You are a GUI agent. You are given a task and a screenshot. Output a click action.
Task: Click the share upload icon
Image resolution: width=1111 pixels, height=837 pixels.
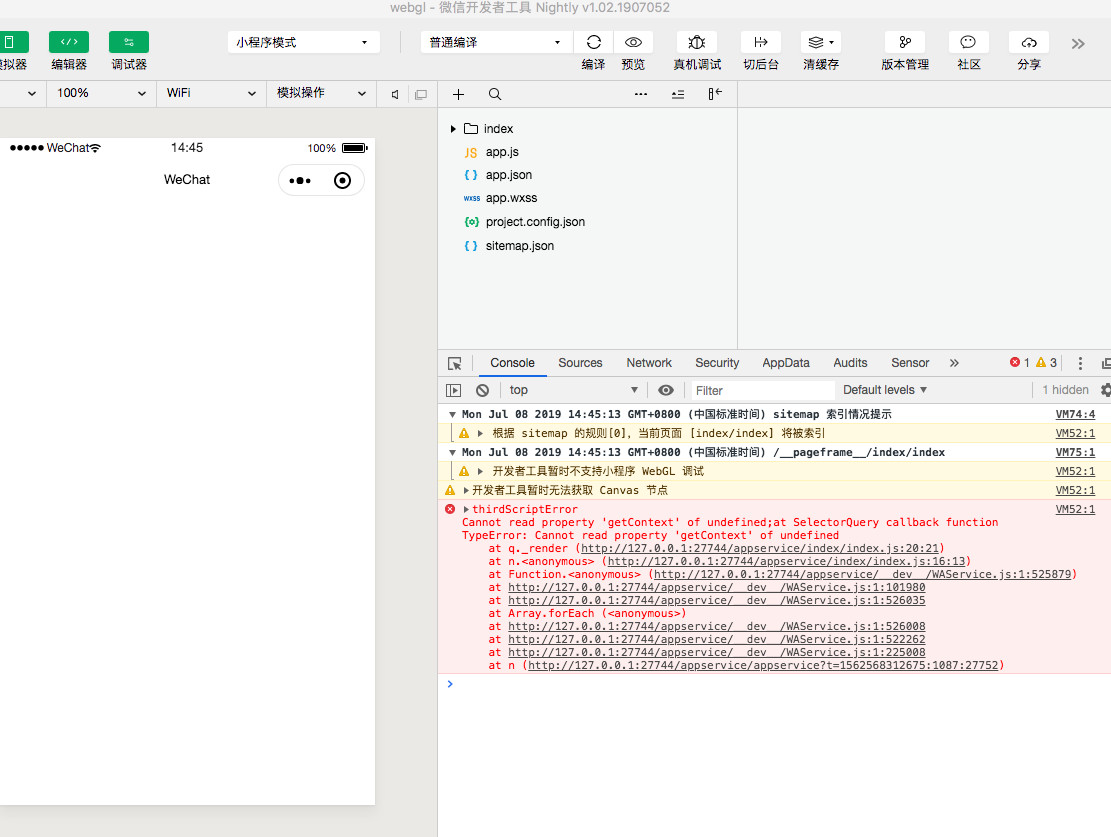pos(1029,43)
